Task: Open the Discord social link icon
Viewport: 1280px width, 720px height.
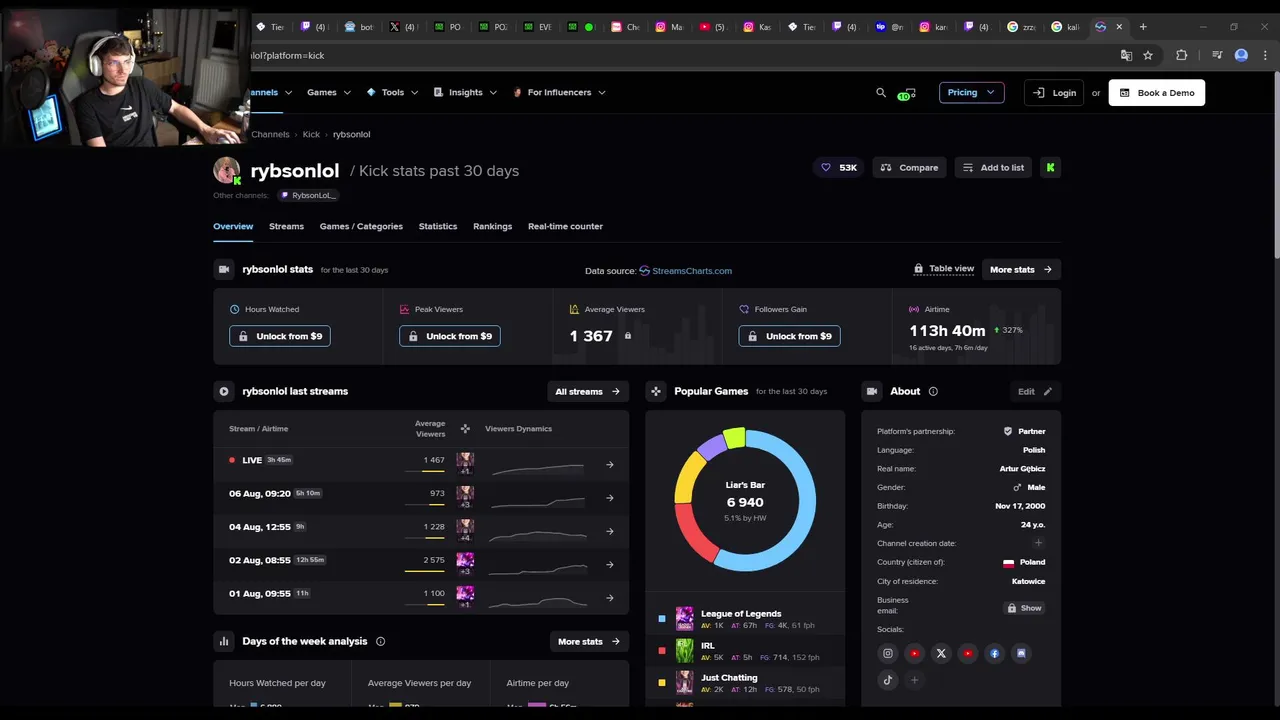Action: tap(1021, 653)
